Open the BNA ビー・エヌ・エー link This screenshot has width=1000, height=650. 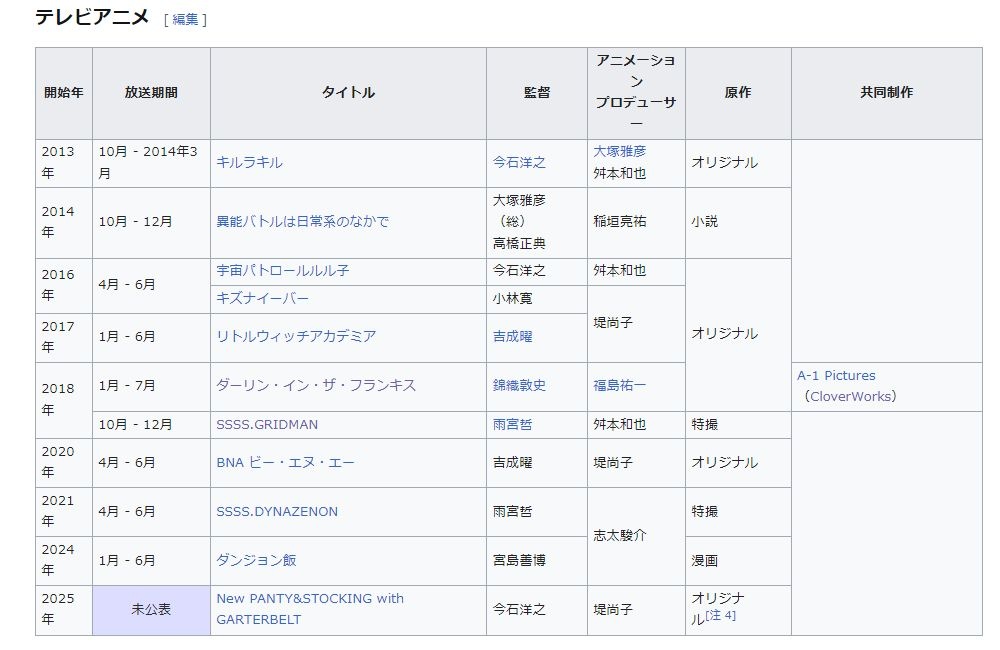[x=285, y=462]
